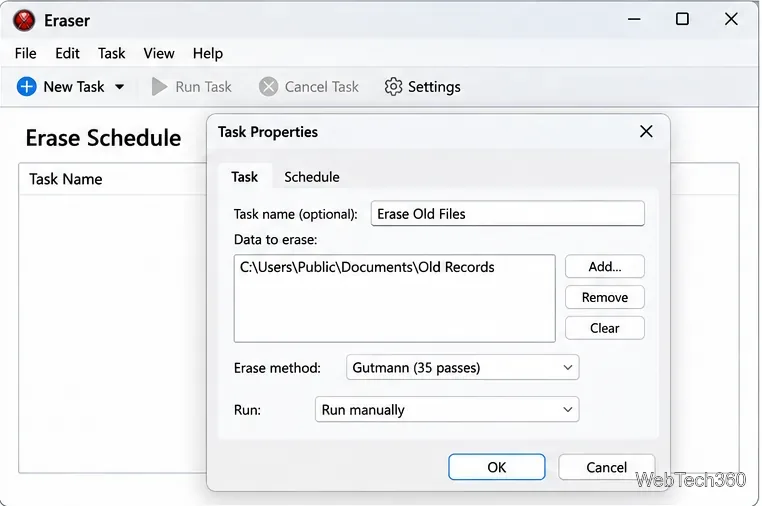Click the Eraser app logo icon
The image size is (762, 506).
(x=24, y=20)
